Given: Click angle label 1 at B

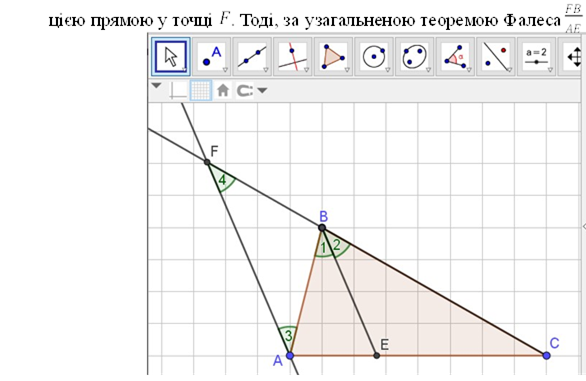Looking at the screenshot, I should click(324, 247).
